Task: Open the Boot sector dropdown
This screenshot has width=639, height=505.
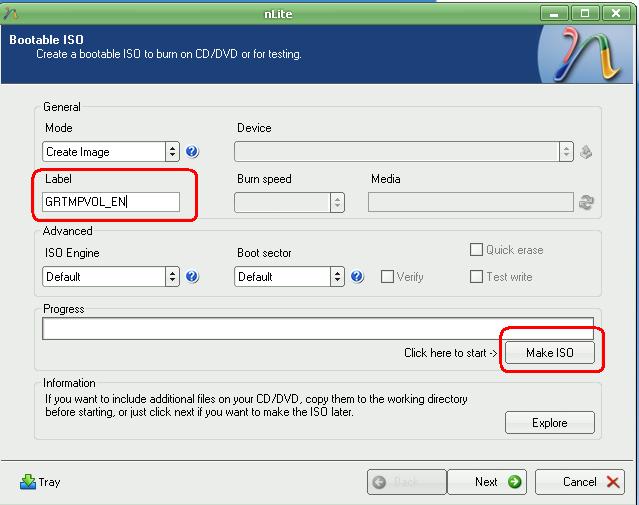Action: pyautogui.click(x=289, y=277)
